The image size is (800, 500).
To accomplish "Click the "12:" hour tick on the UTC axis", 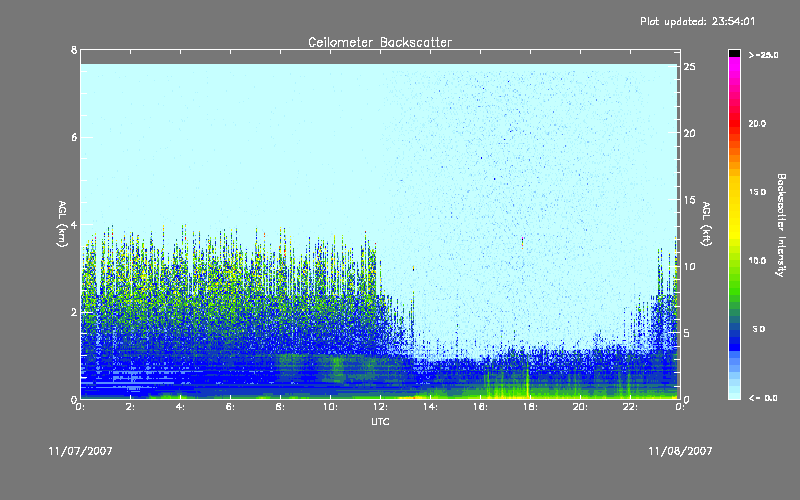I will pos(381,407).
